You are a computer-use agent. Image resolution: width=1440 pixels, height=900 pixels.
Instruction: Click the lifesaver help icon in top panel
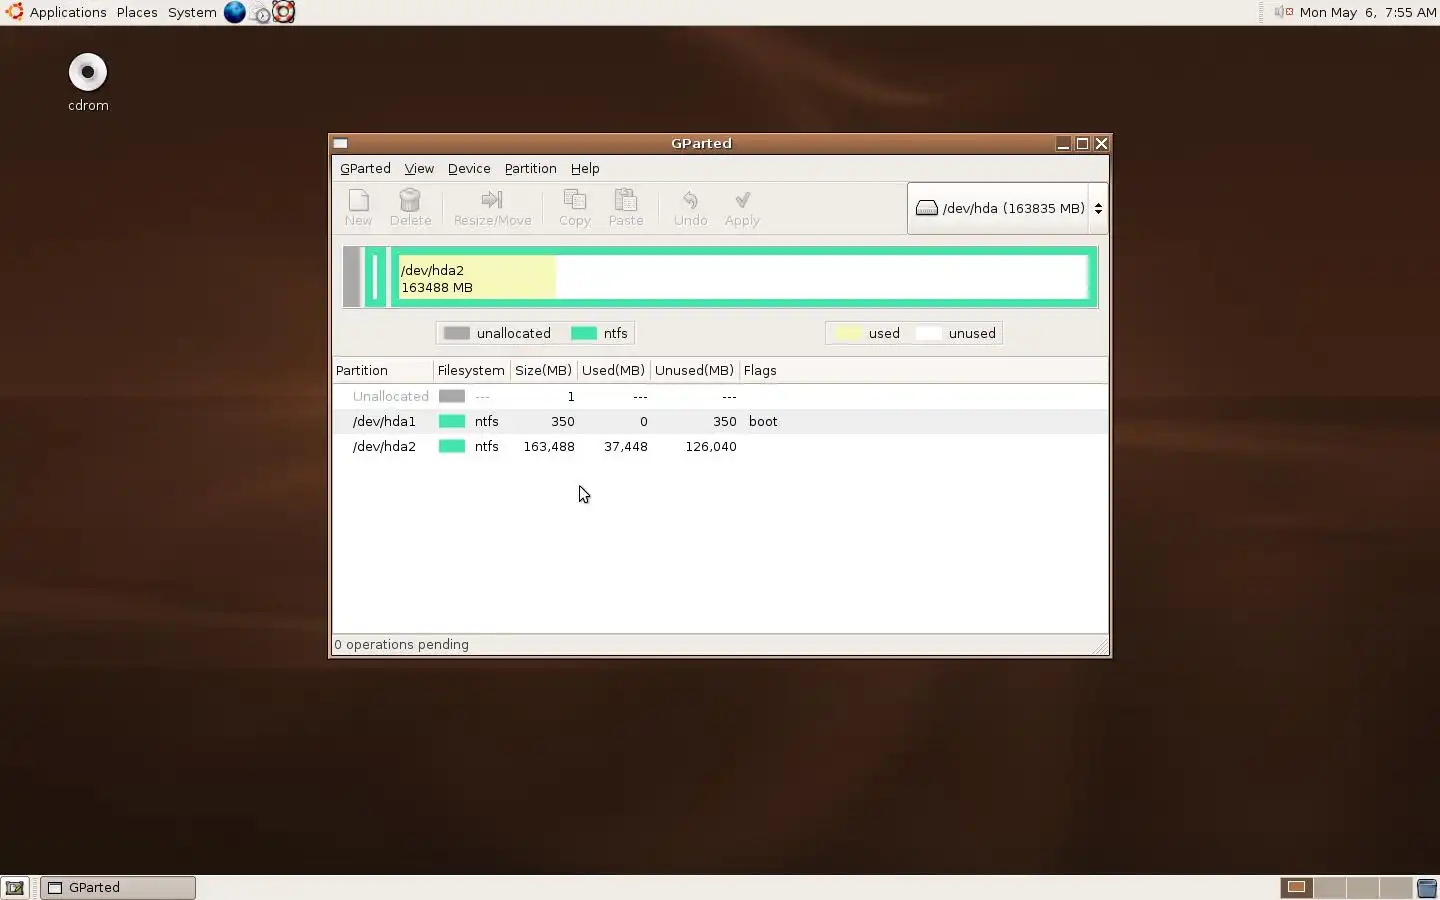(x=284, y=12)
